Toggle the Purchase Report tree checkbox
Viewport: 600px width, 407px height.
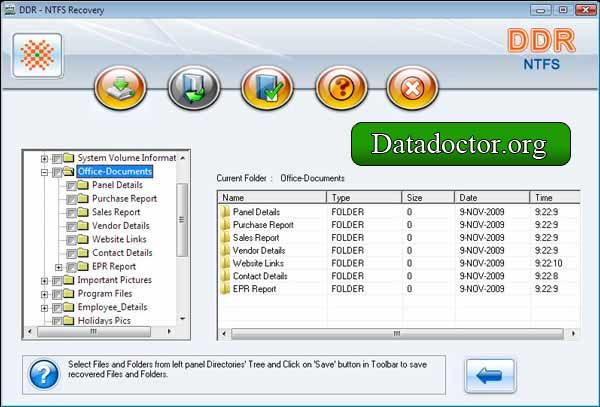(71, 199)
